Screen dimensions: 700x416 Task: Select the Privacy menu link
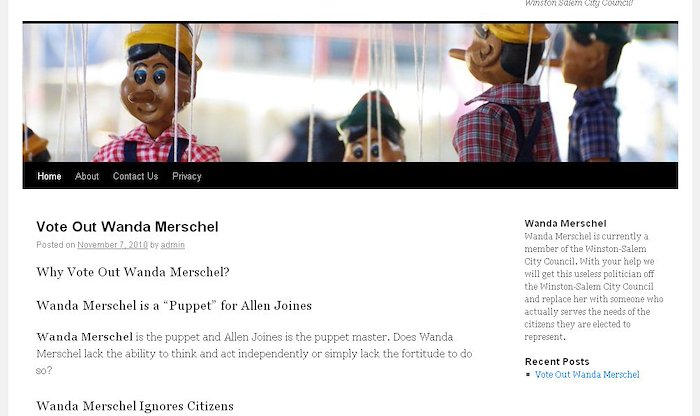[187, 176]
